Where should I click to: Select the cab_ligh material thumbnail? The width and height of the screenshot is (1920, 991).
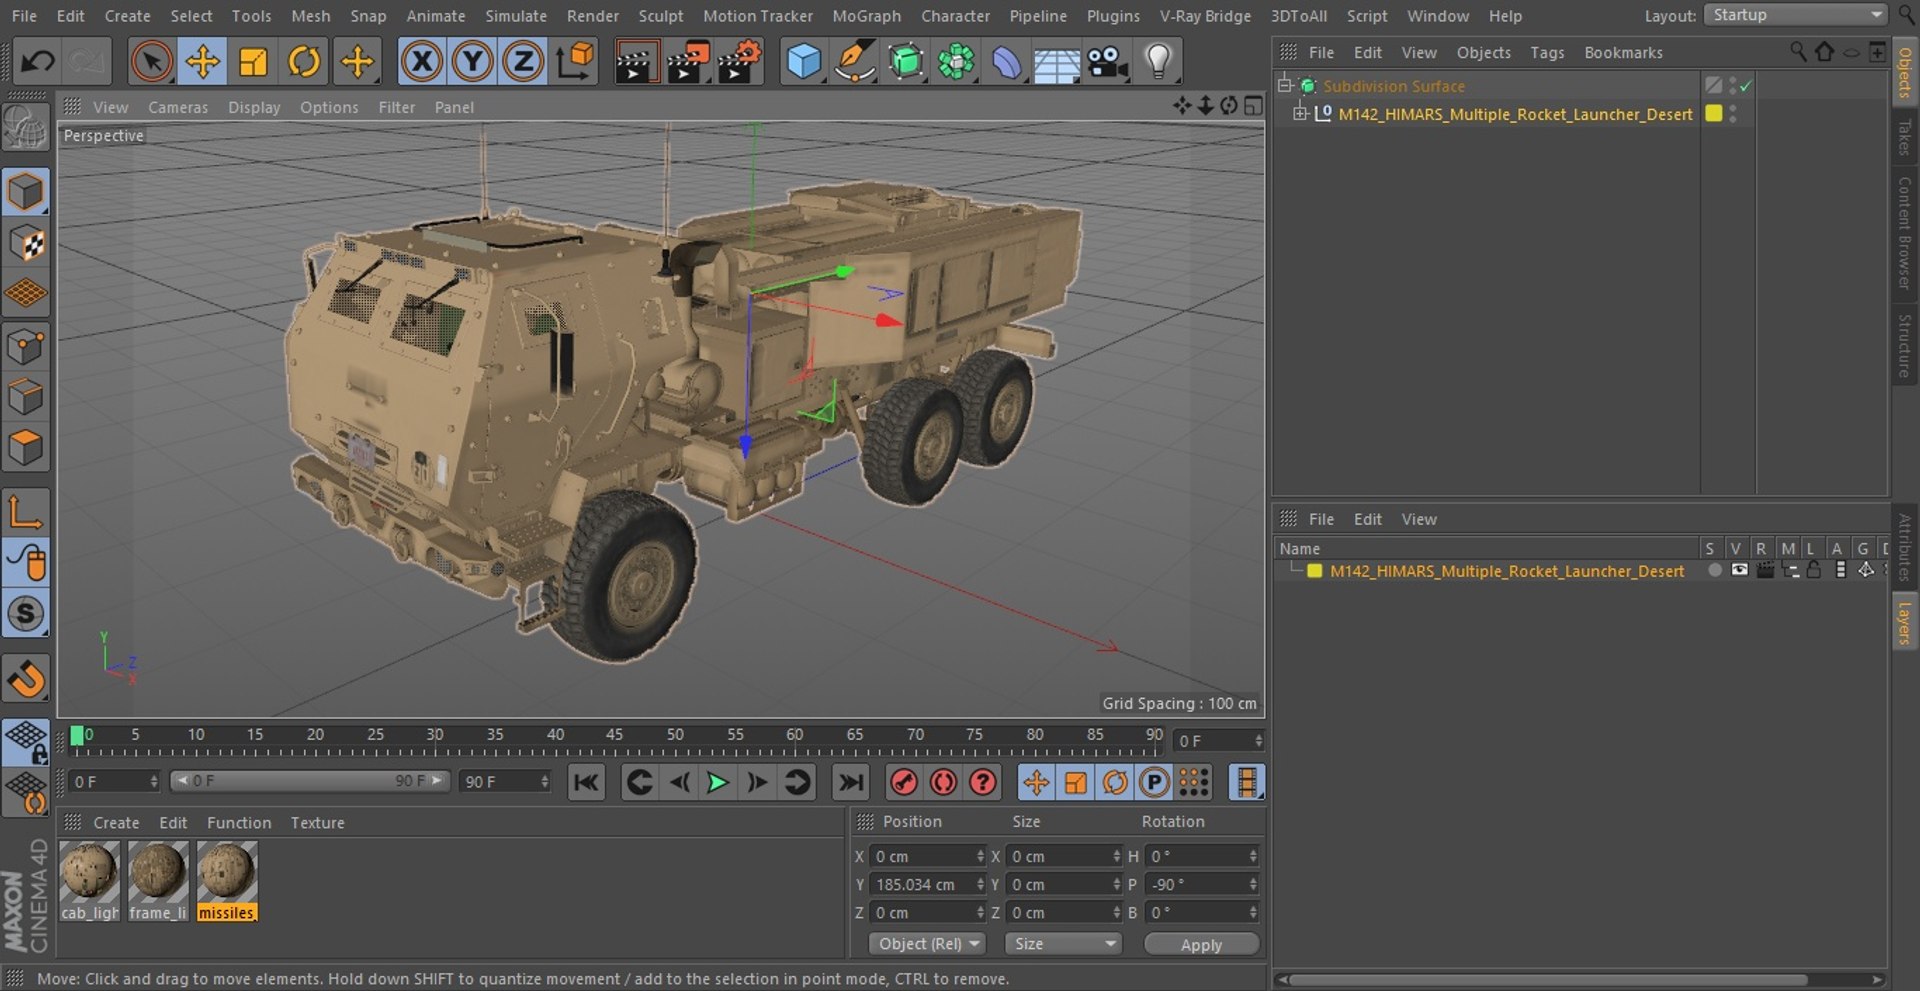click(89, 881)
